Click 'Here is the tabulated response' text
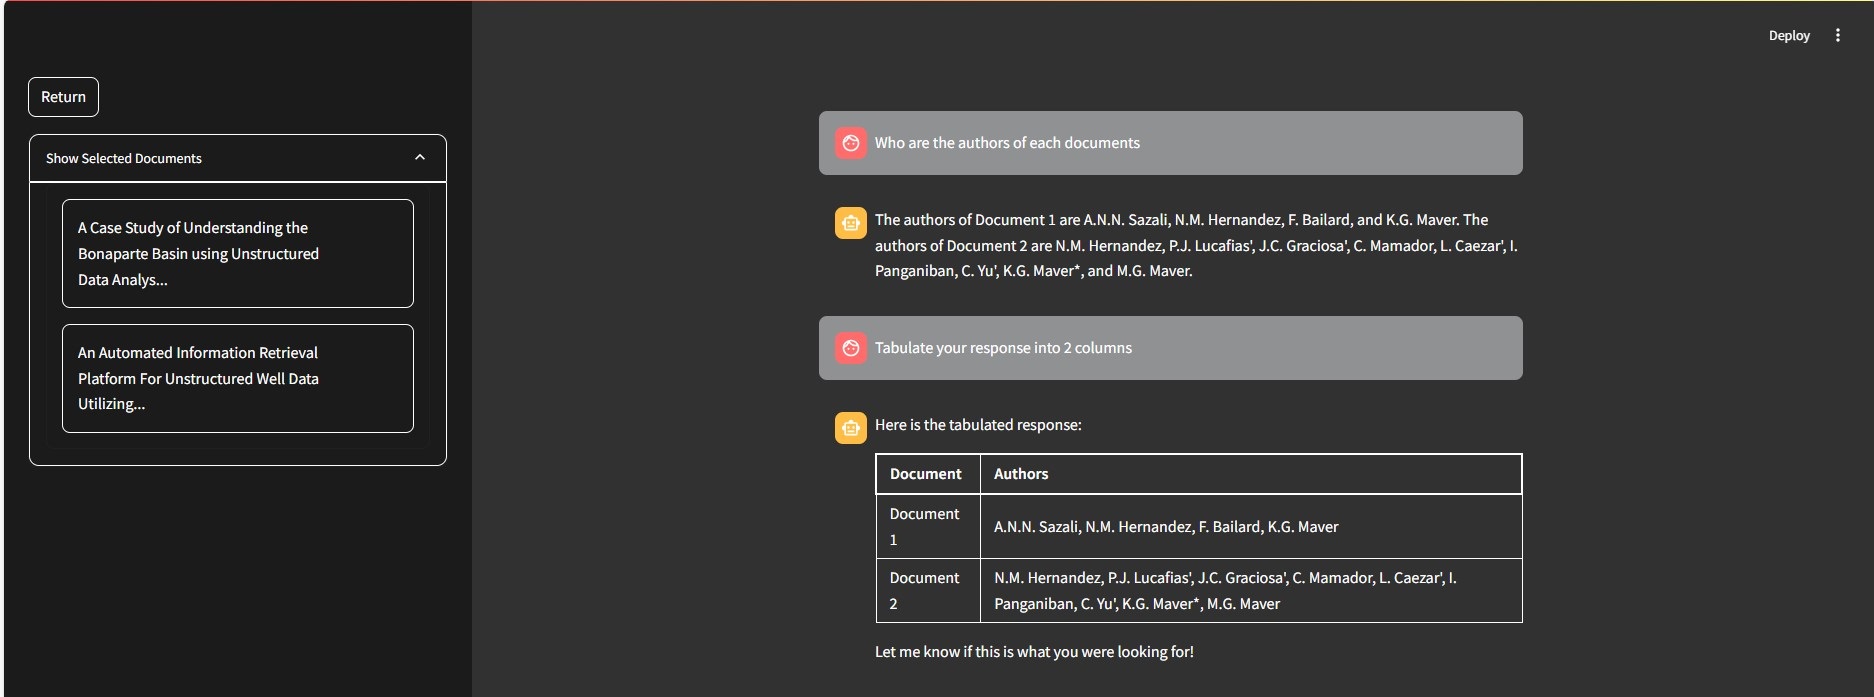This screenshot has height=697, width=1874. click(978, 425)
